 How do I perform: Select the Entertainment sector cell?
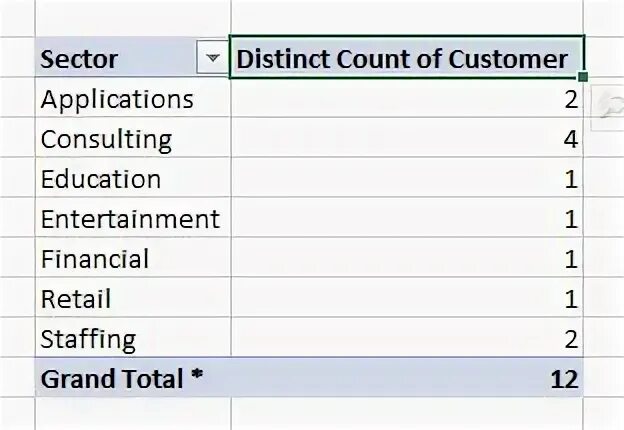(130, 219)
